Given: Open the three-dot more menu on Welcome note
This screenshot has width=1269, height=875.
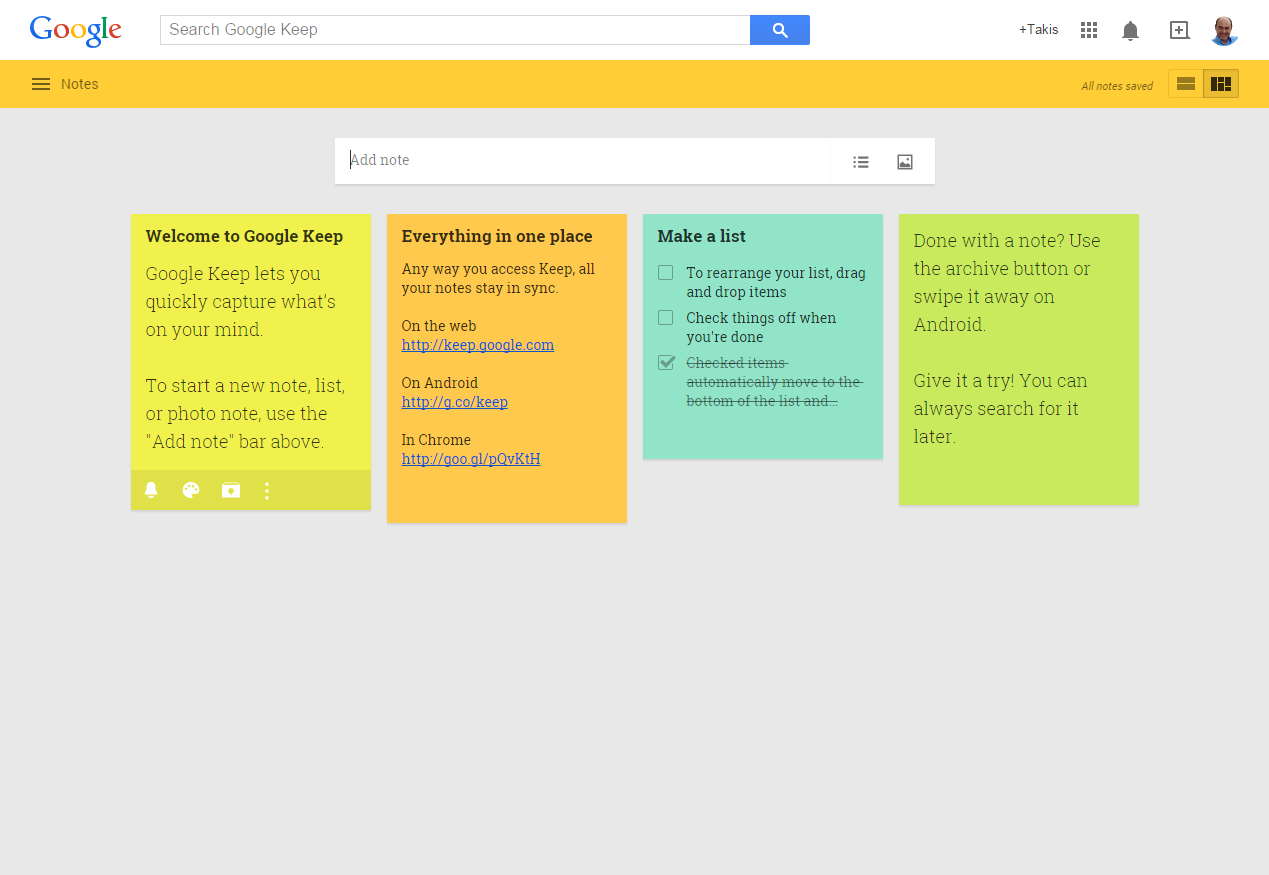Looking at the screenshot, I should tap(267, 490).
